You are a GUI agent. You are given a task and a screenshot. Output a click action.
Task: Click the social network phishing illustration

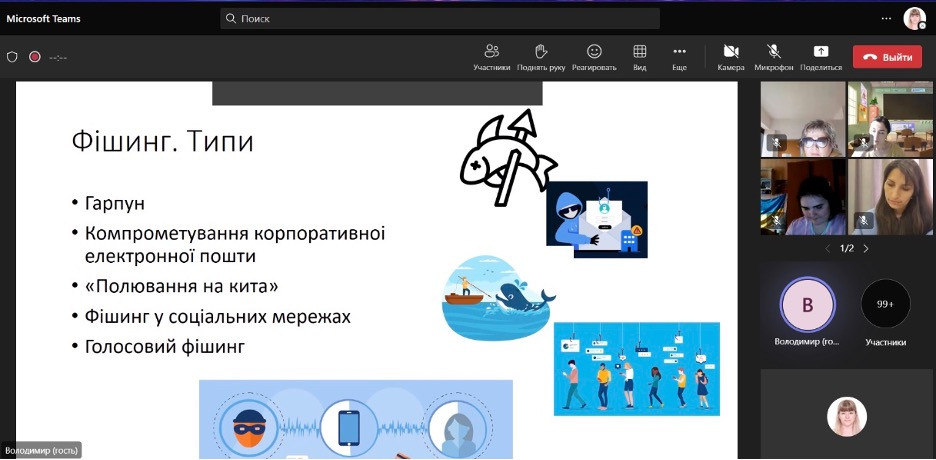(x=637, y=369)
